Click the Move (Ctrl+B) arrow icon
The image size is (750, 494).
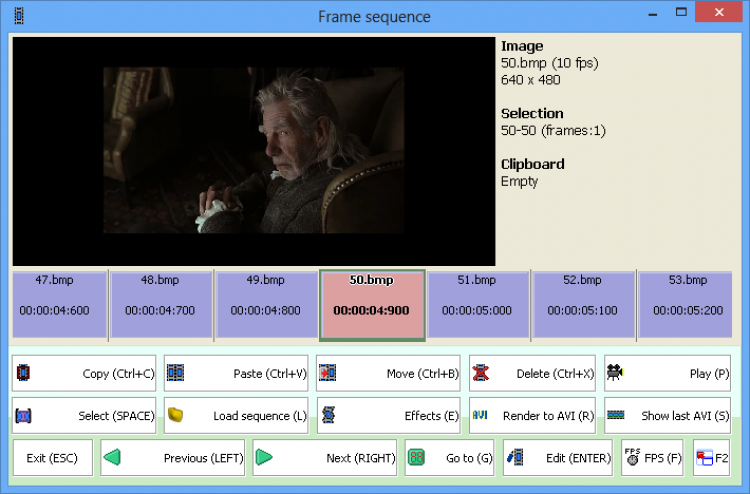(x=328, y=373)
